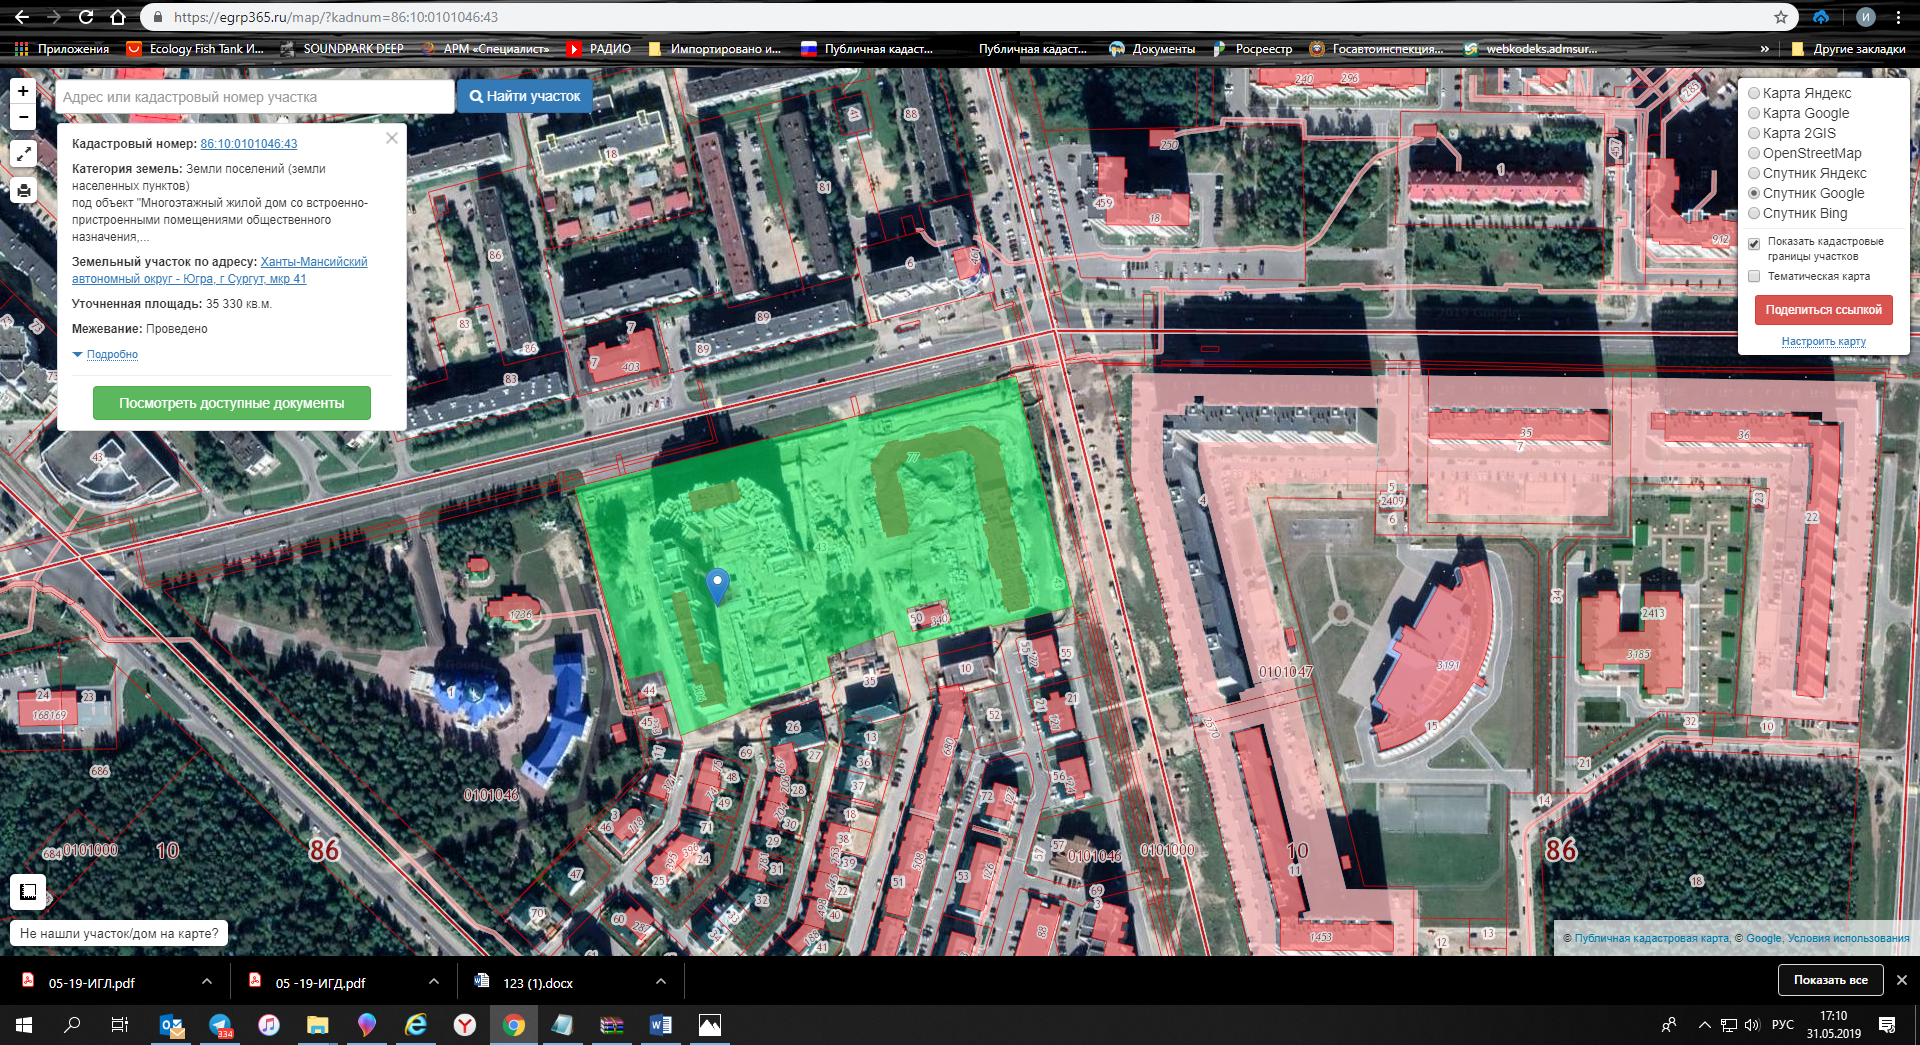Select the Карта Яндекс map layer

[1754, 93]
